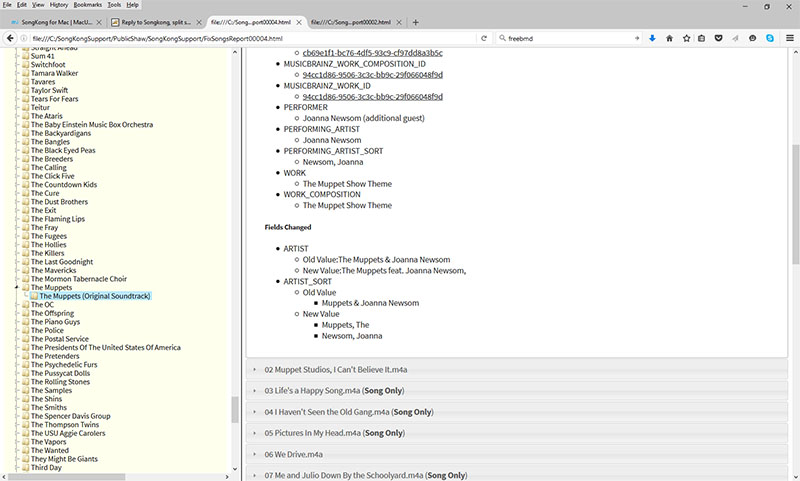
Task: Click The Muppets (Original Soundtrack) folder icon
Action: [x=34, y=296]
